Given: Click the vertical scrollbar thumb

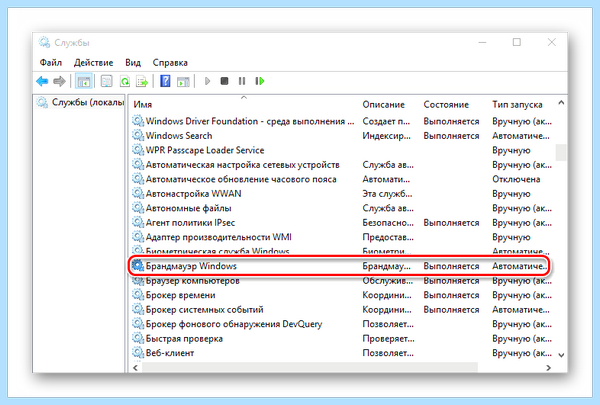Looking at the screenshot, I should pos(561,152).
